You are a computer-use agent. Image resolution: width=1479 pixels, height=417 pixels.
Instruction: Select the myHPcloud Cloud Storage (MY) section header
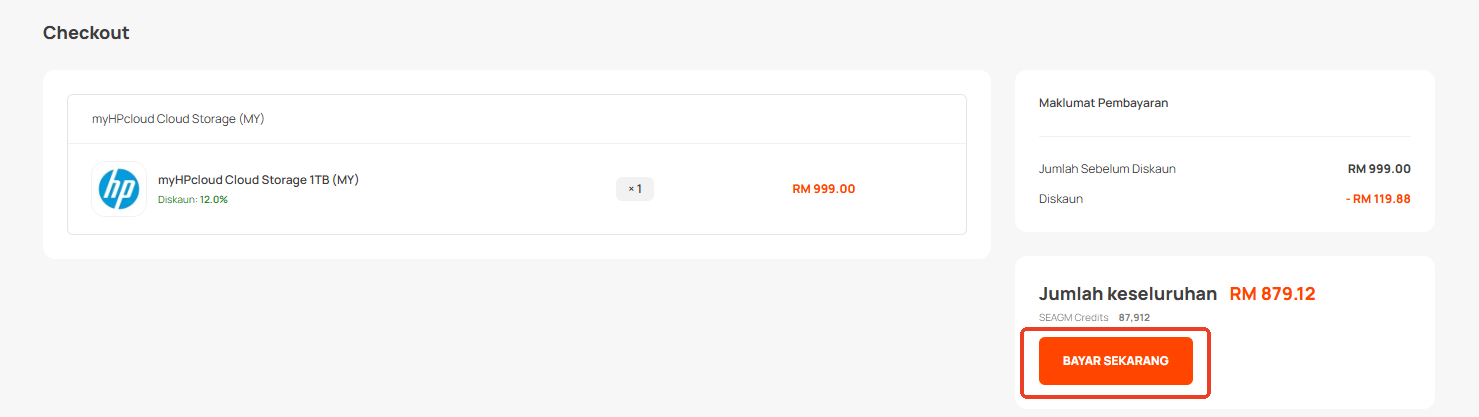(178, 119)
